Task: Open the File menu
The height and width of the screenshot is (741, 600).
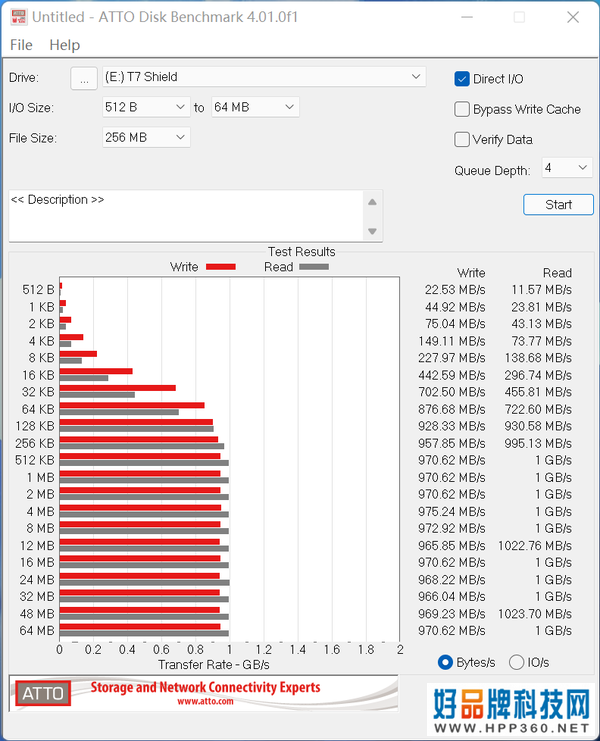Action: (21, 45)
